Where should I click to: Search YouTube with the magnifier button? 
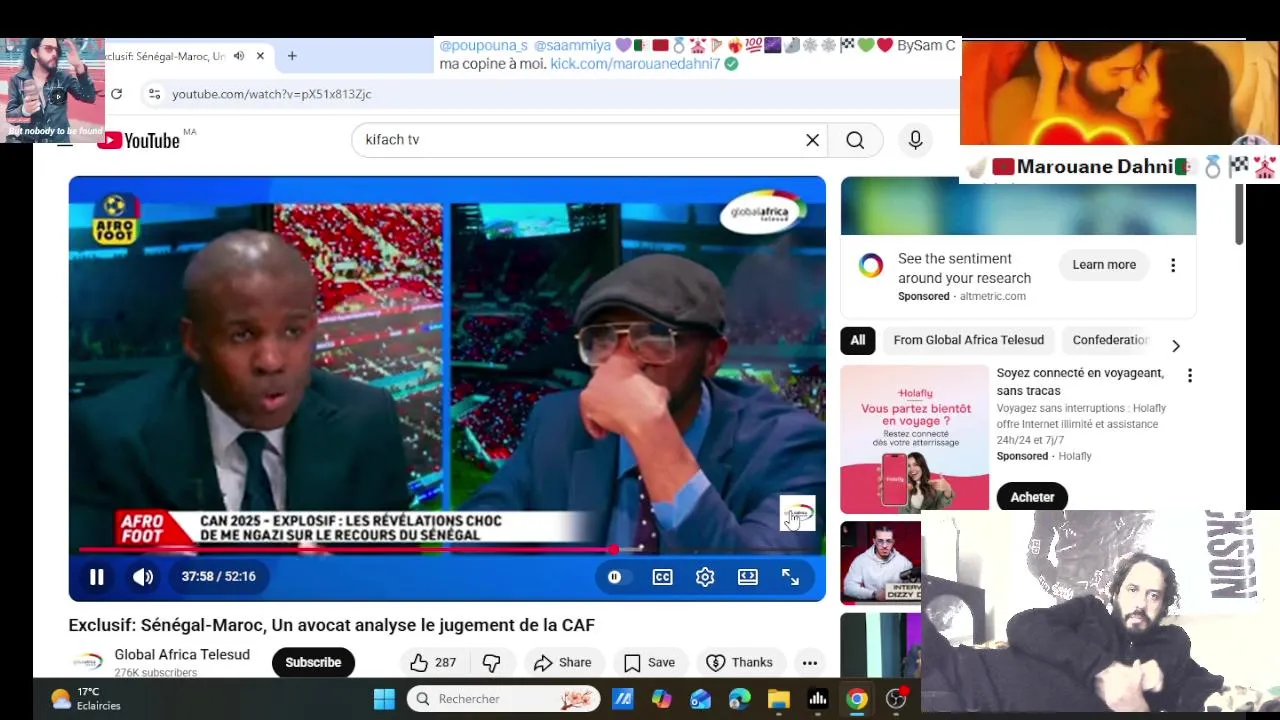coord(855,140)
